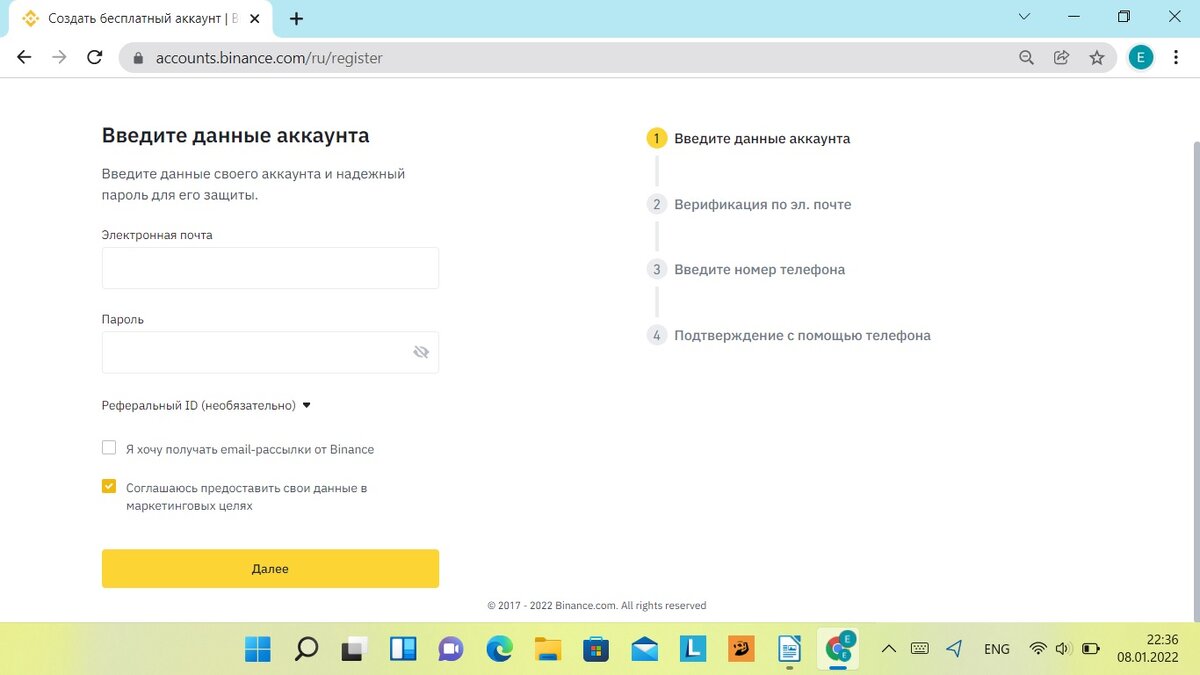Launch Microsoft Edge from taskbar
This screenshot has width=1200, height=675.
pos(499,649)
